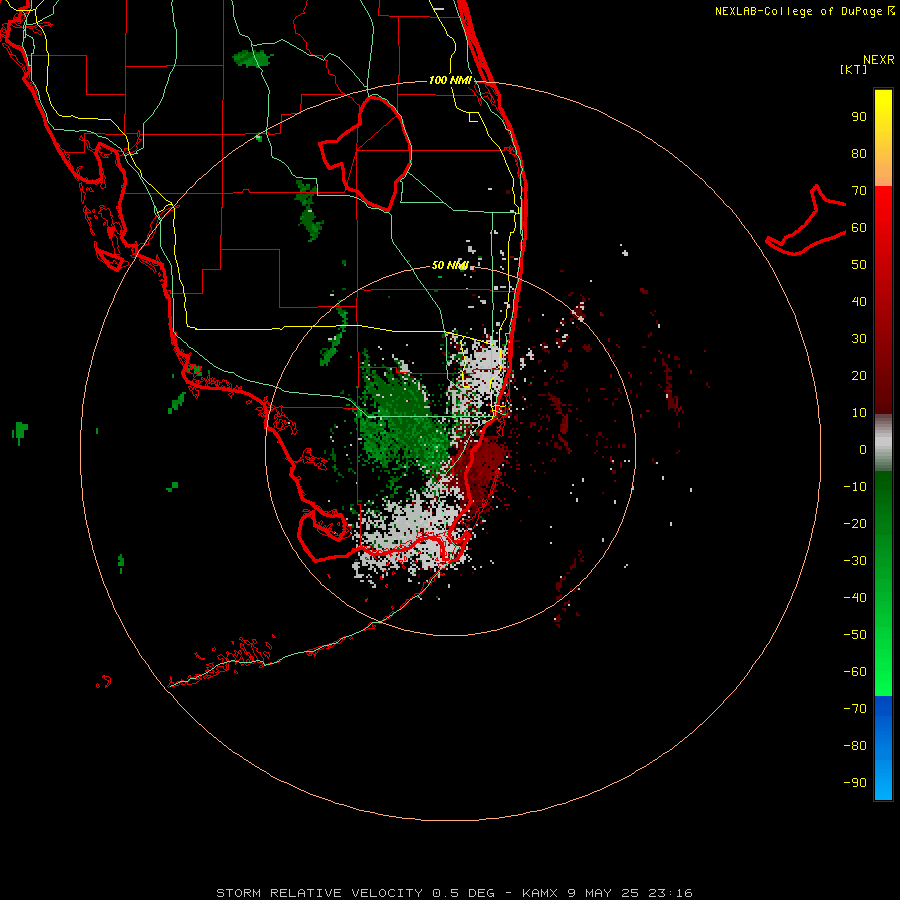Click the -20 scale value

[x=855, y=523]
